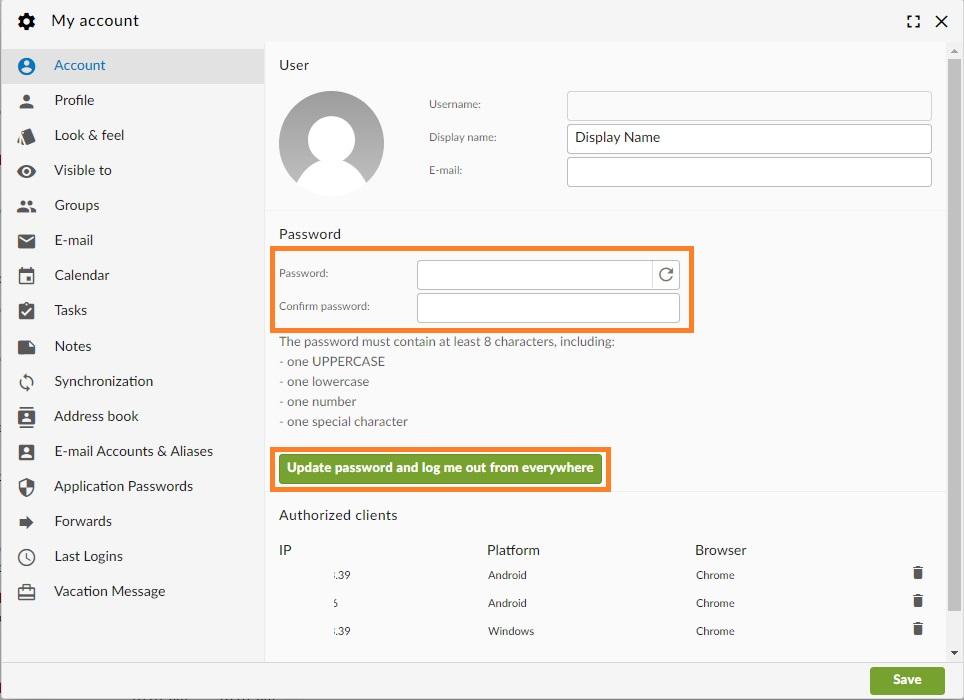This screenshot has width=964, height=700.
Task: Click Update password and log me out
Action: (440, 467)
